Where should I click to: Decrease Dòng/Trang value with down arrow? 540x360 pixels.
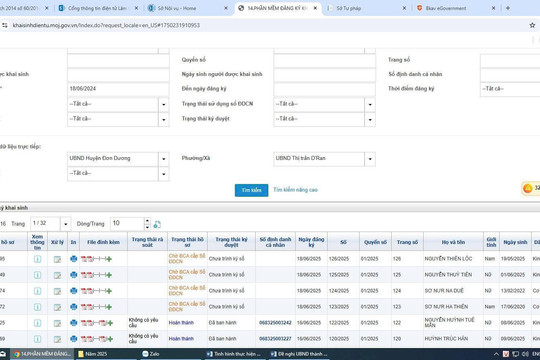[x=147, y=227]
